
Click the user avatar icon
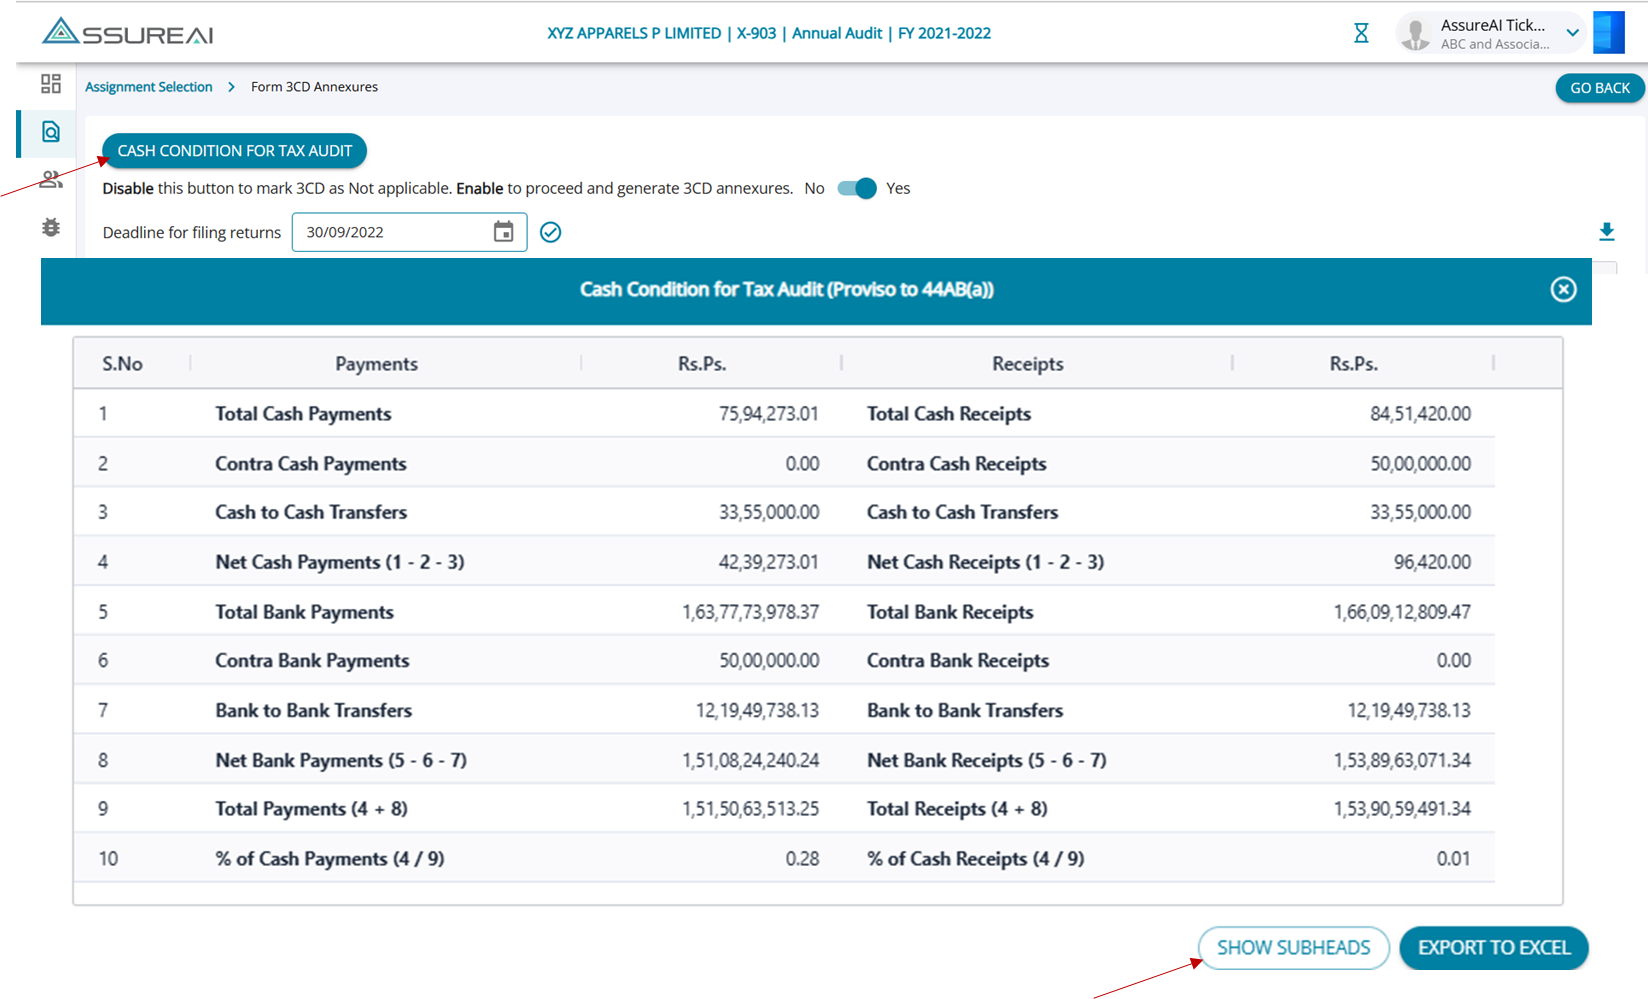[1415, 33]
